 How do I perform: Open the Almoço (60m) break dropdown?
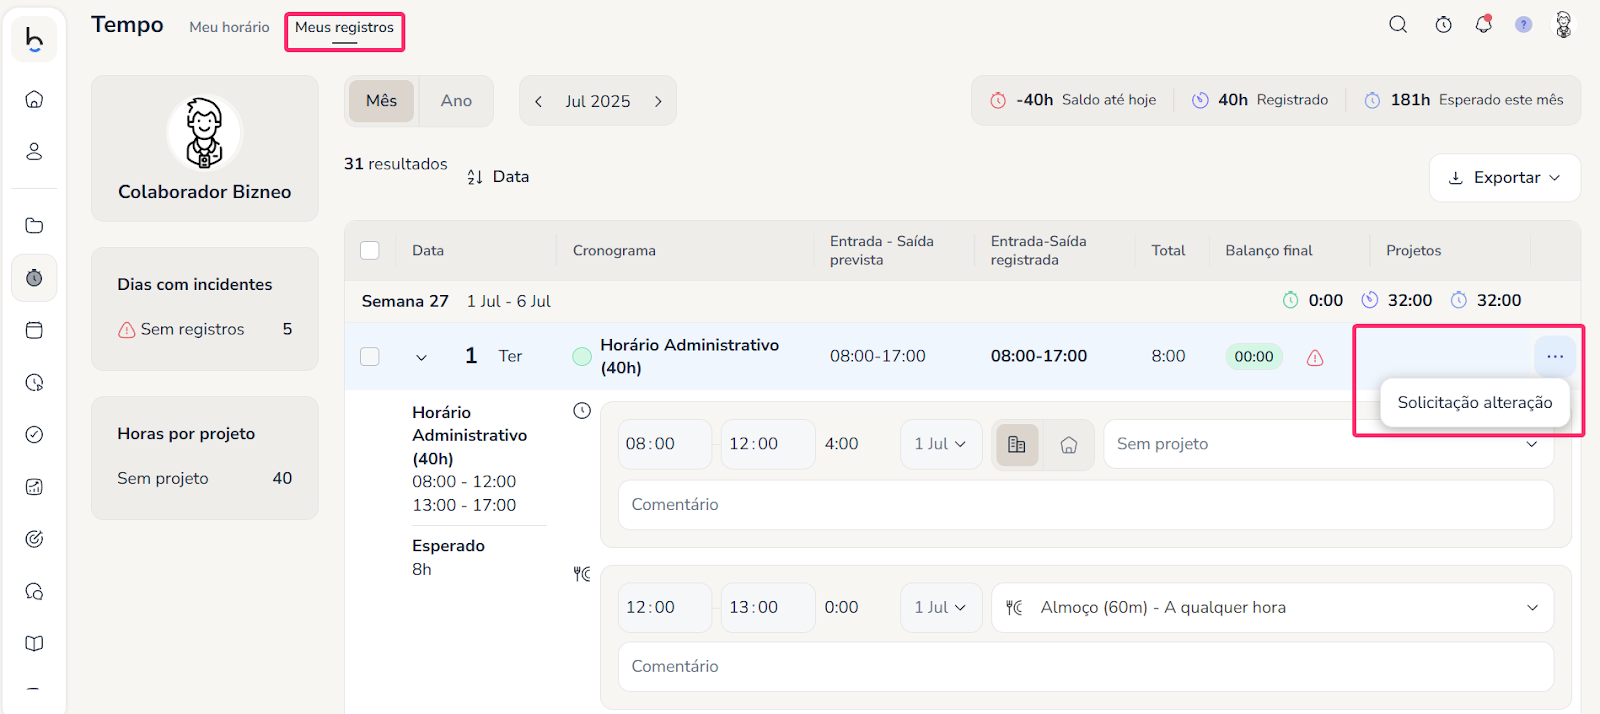(x=1272, y=608)
